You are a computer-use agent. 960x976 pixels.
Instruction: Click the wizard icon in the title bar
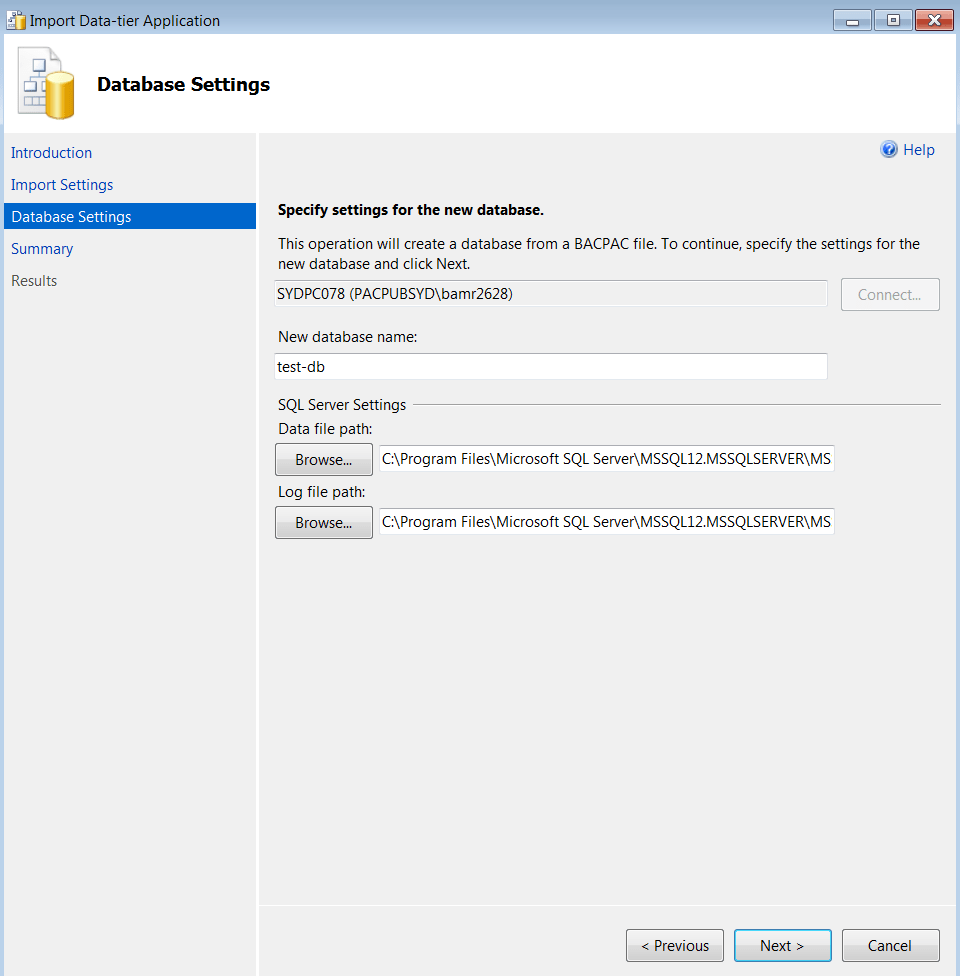point(16,20)
